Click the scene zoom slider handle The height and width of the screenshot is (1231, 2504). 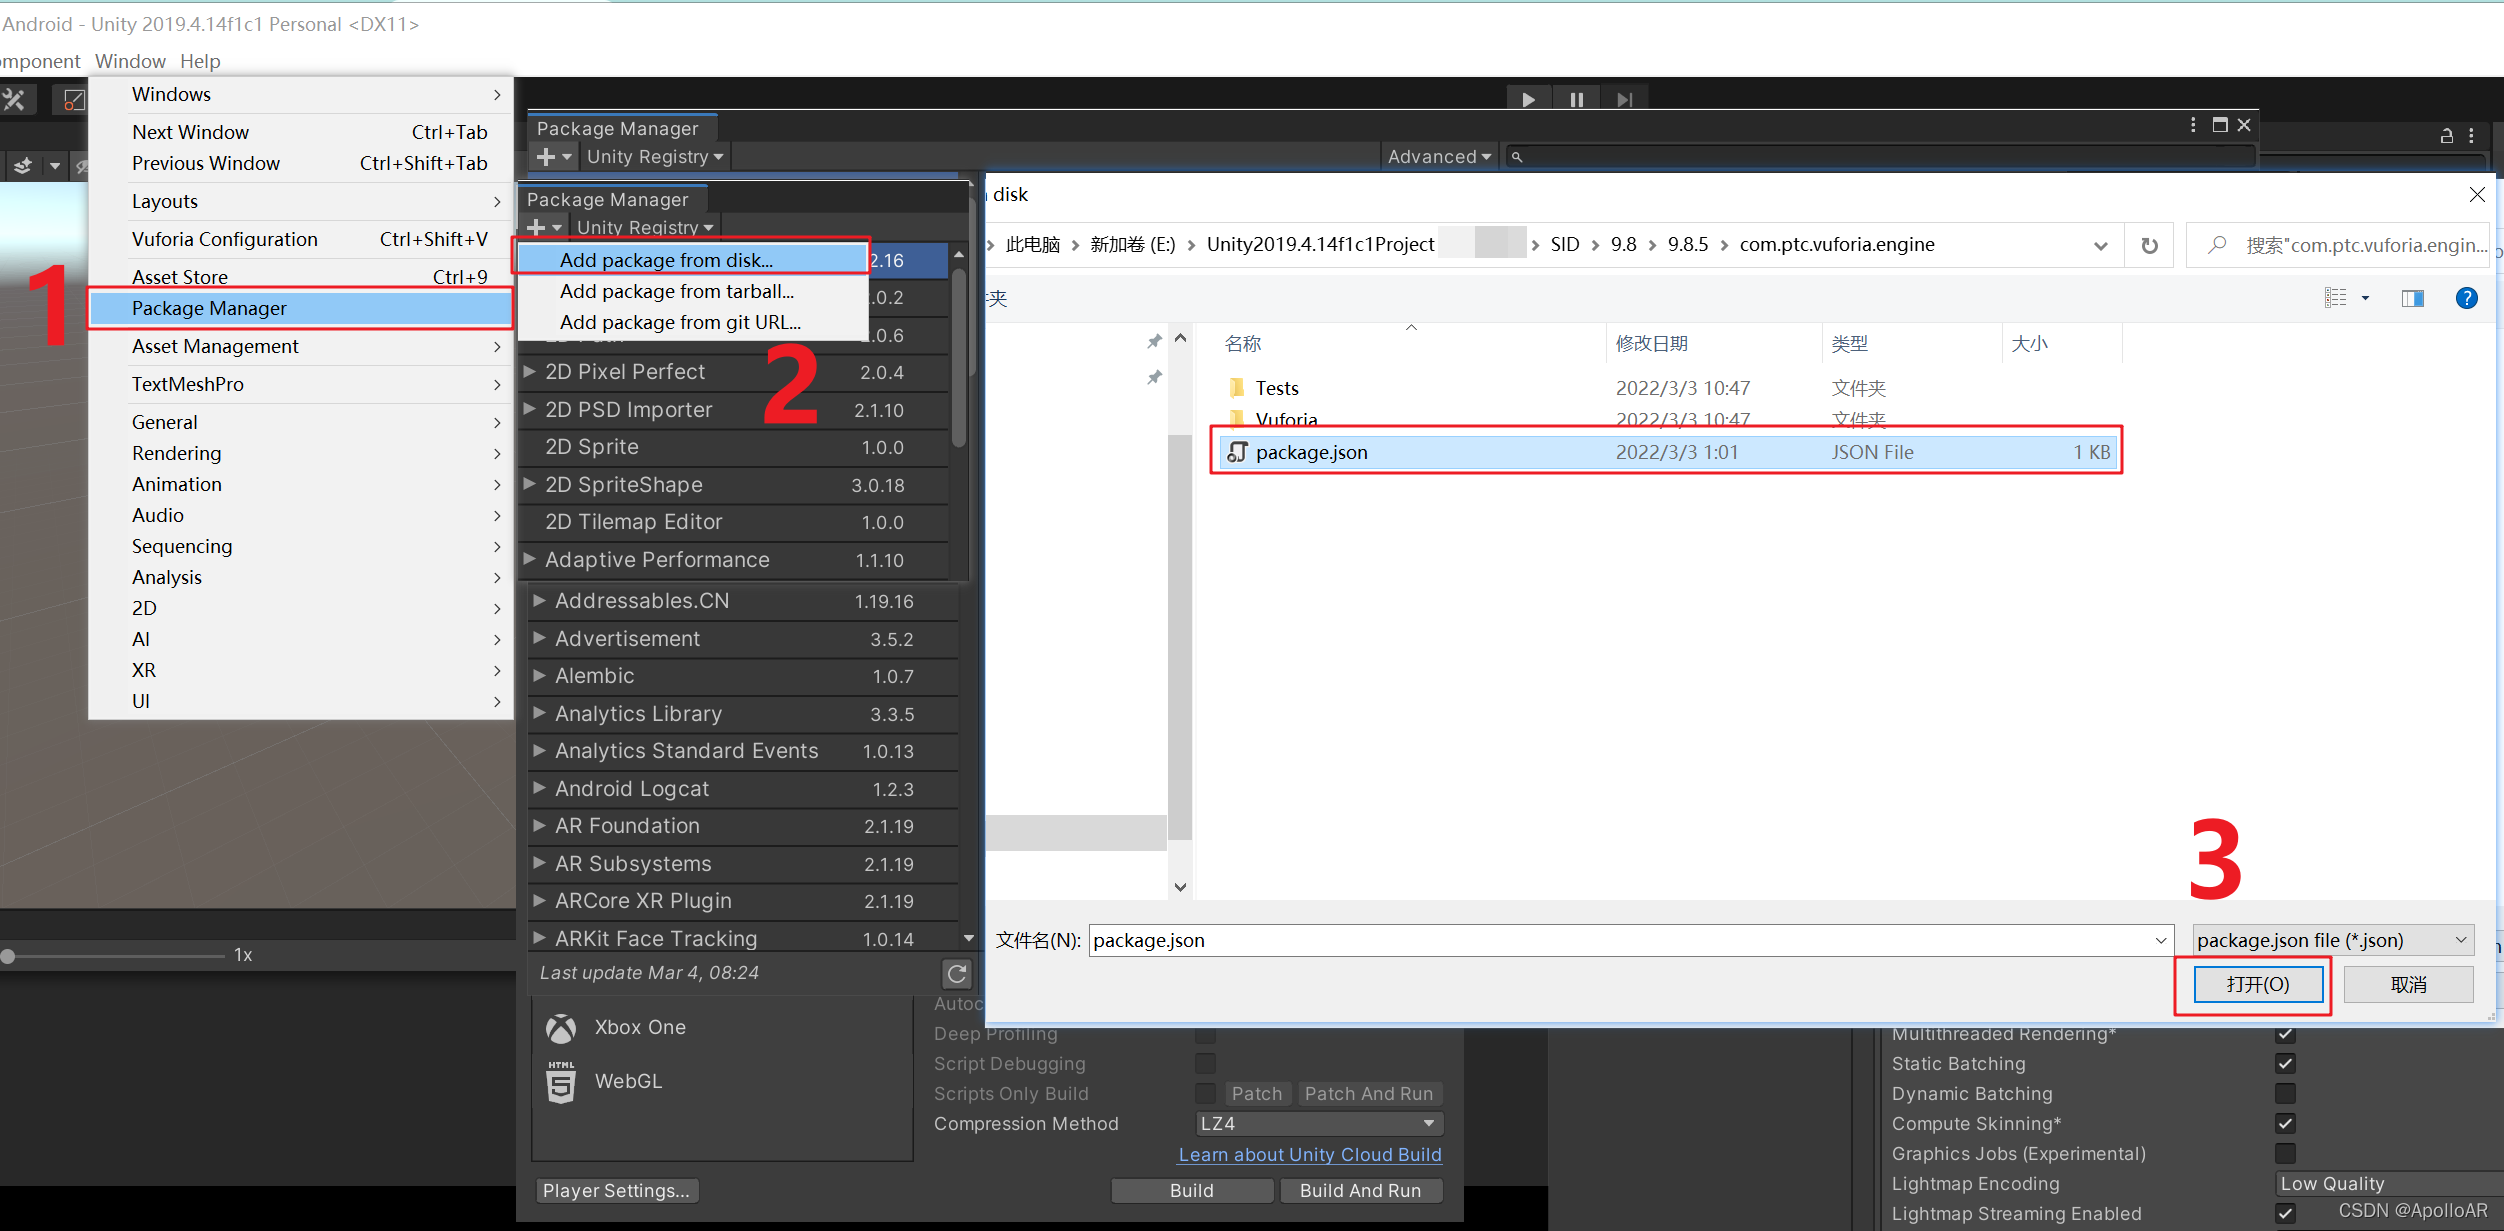click(x=8, y=956)
